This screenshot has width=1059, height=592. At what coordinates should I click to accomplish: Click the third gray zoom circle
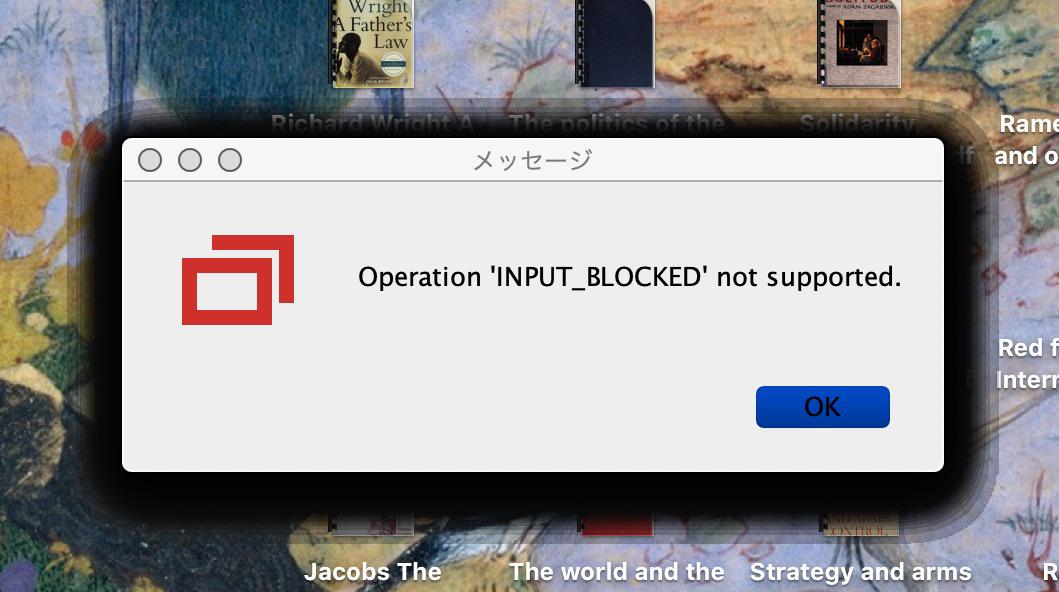click(230, 160)
